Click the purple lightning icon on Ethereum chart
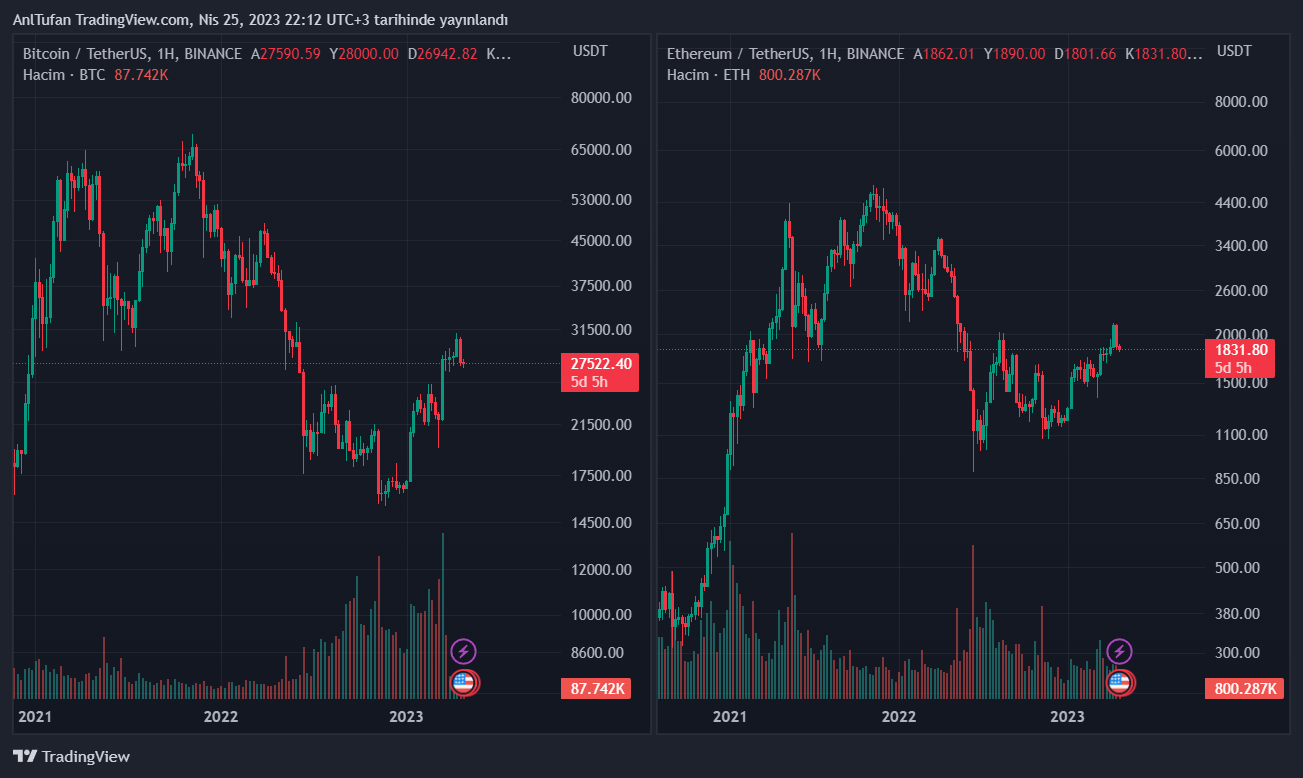The image size is (1303, 778). (1119, 652)
